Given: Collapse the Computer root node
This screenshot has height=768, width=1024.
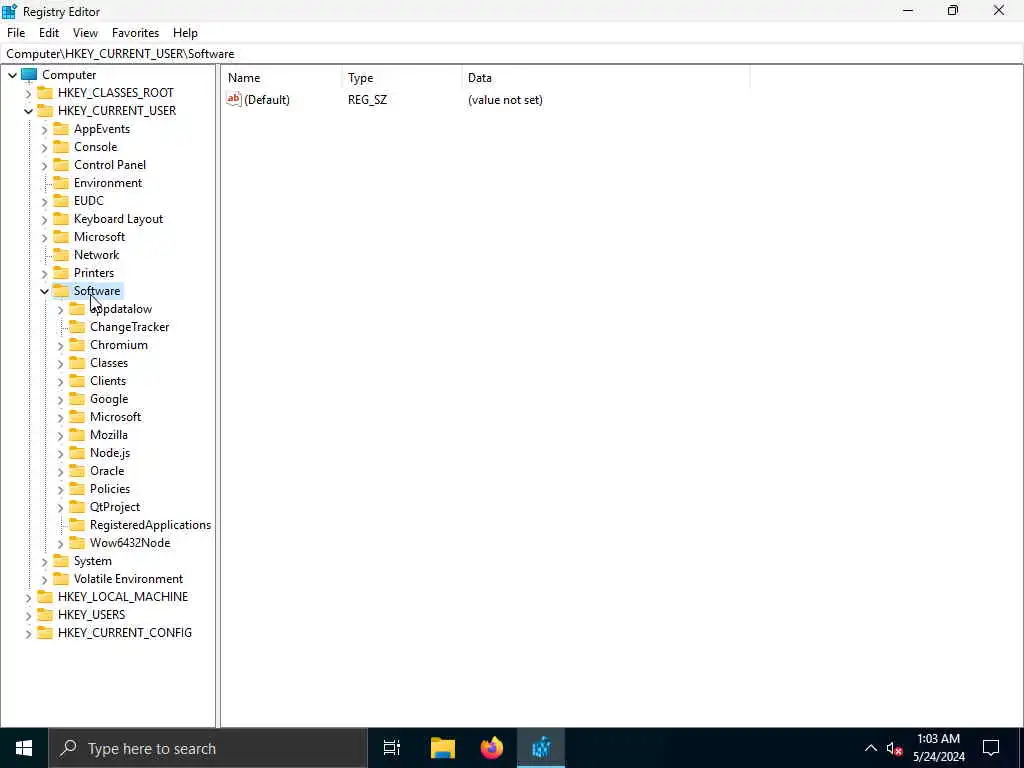Looking at the screenshot, I should 12,75.
